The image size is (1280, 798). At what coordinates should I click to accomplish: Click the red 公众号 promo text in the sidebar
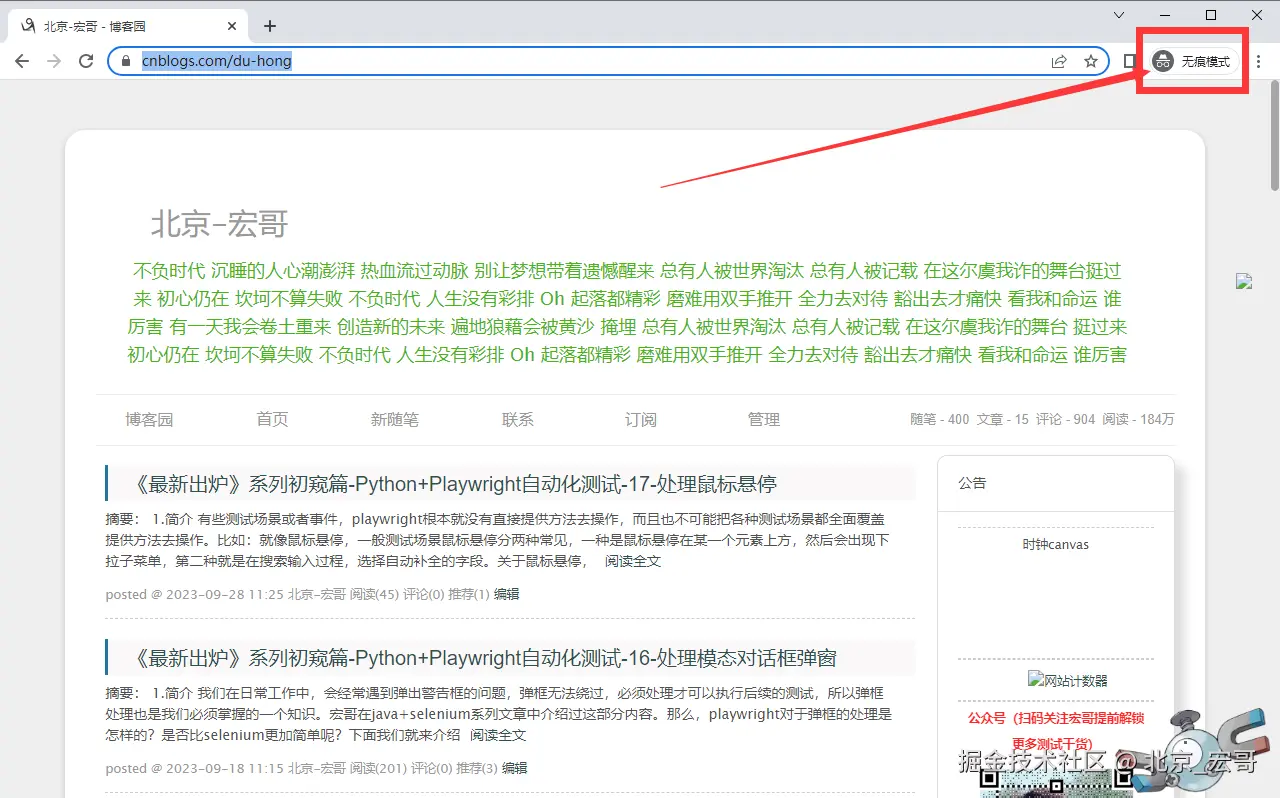(1055, 731)
